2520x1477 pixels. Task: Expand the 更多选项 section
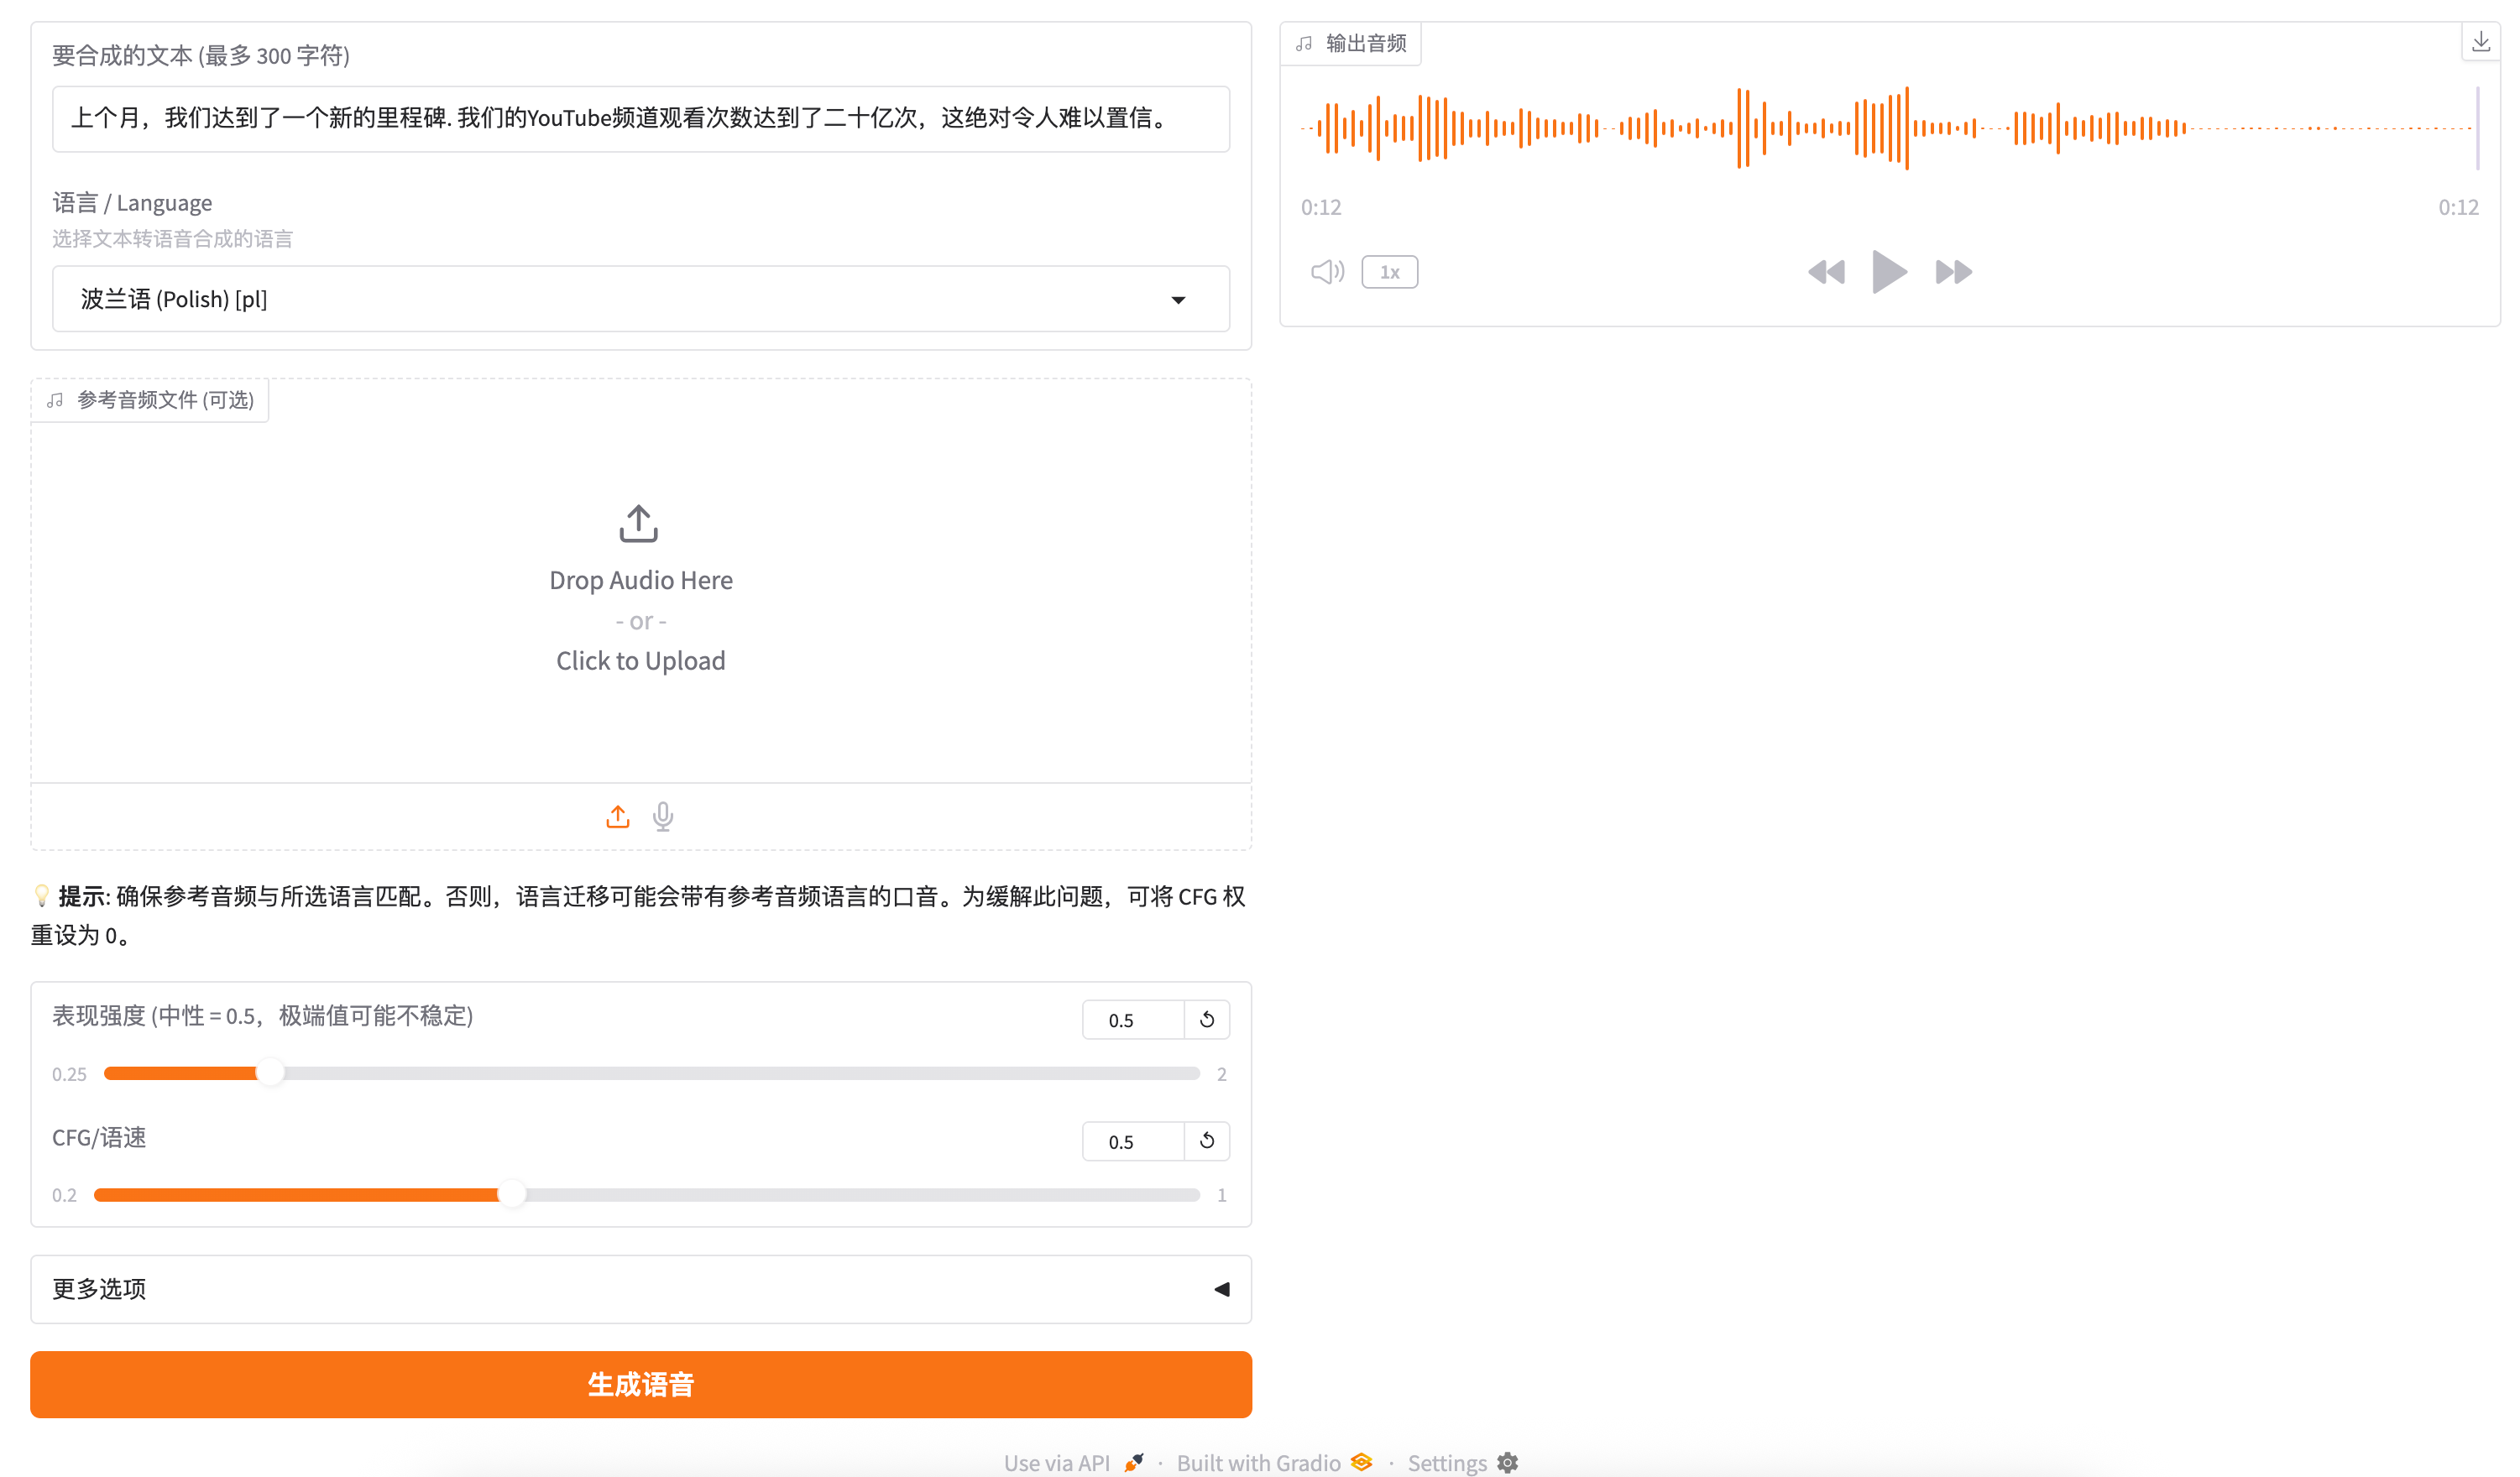[x=640, y=1289]
